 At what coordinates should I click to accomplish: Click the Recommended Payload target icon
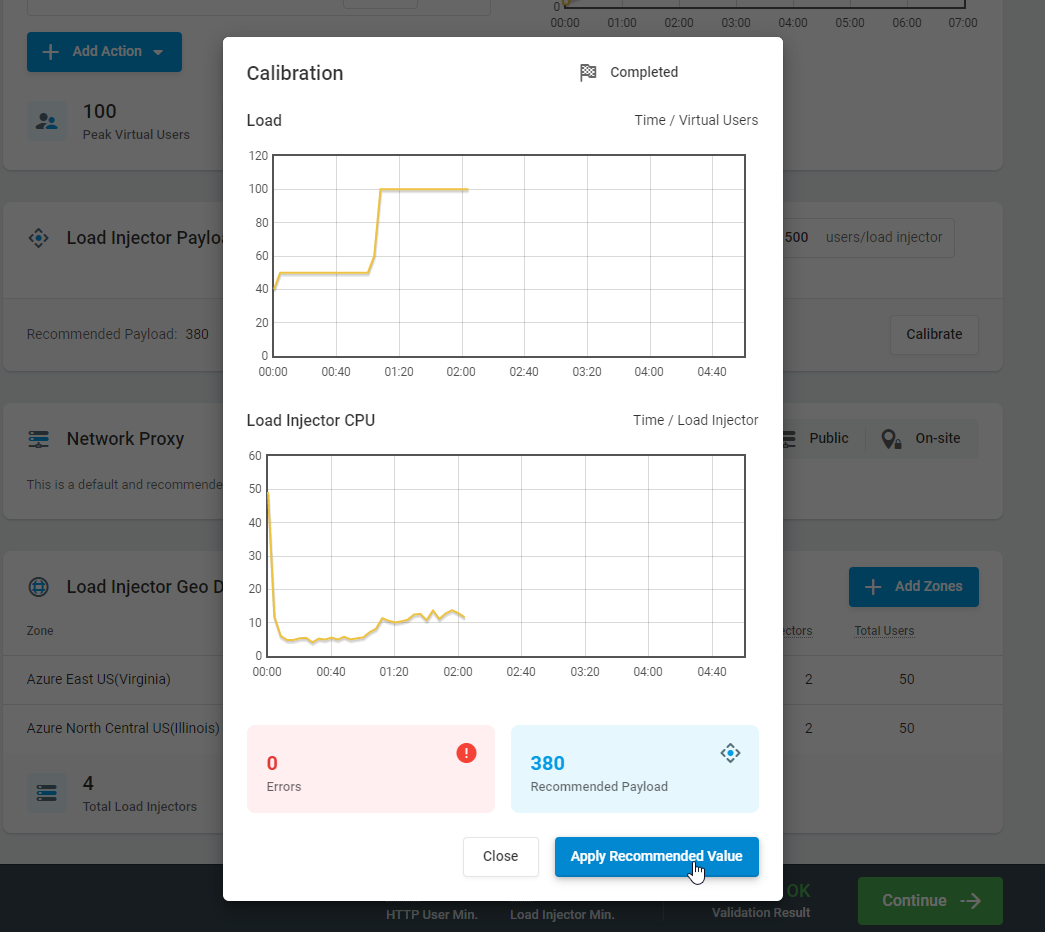click(x=730, y=753)
